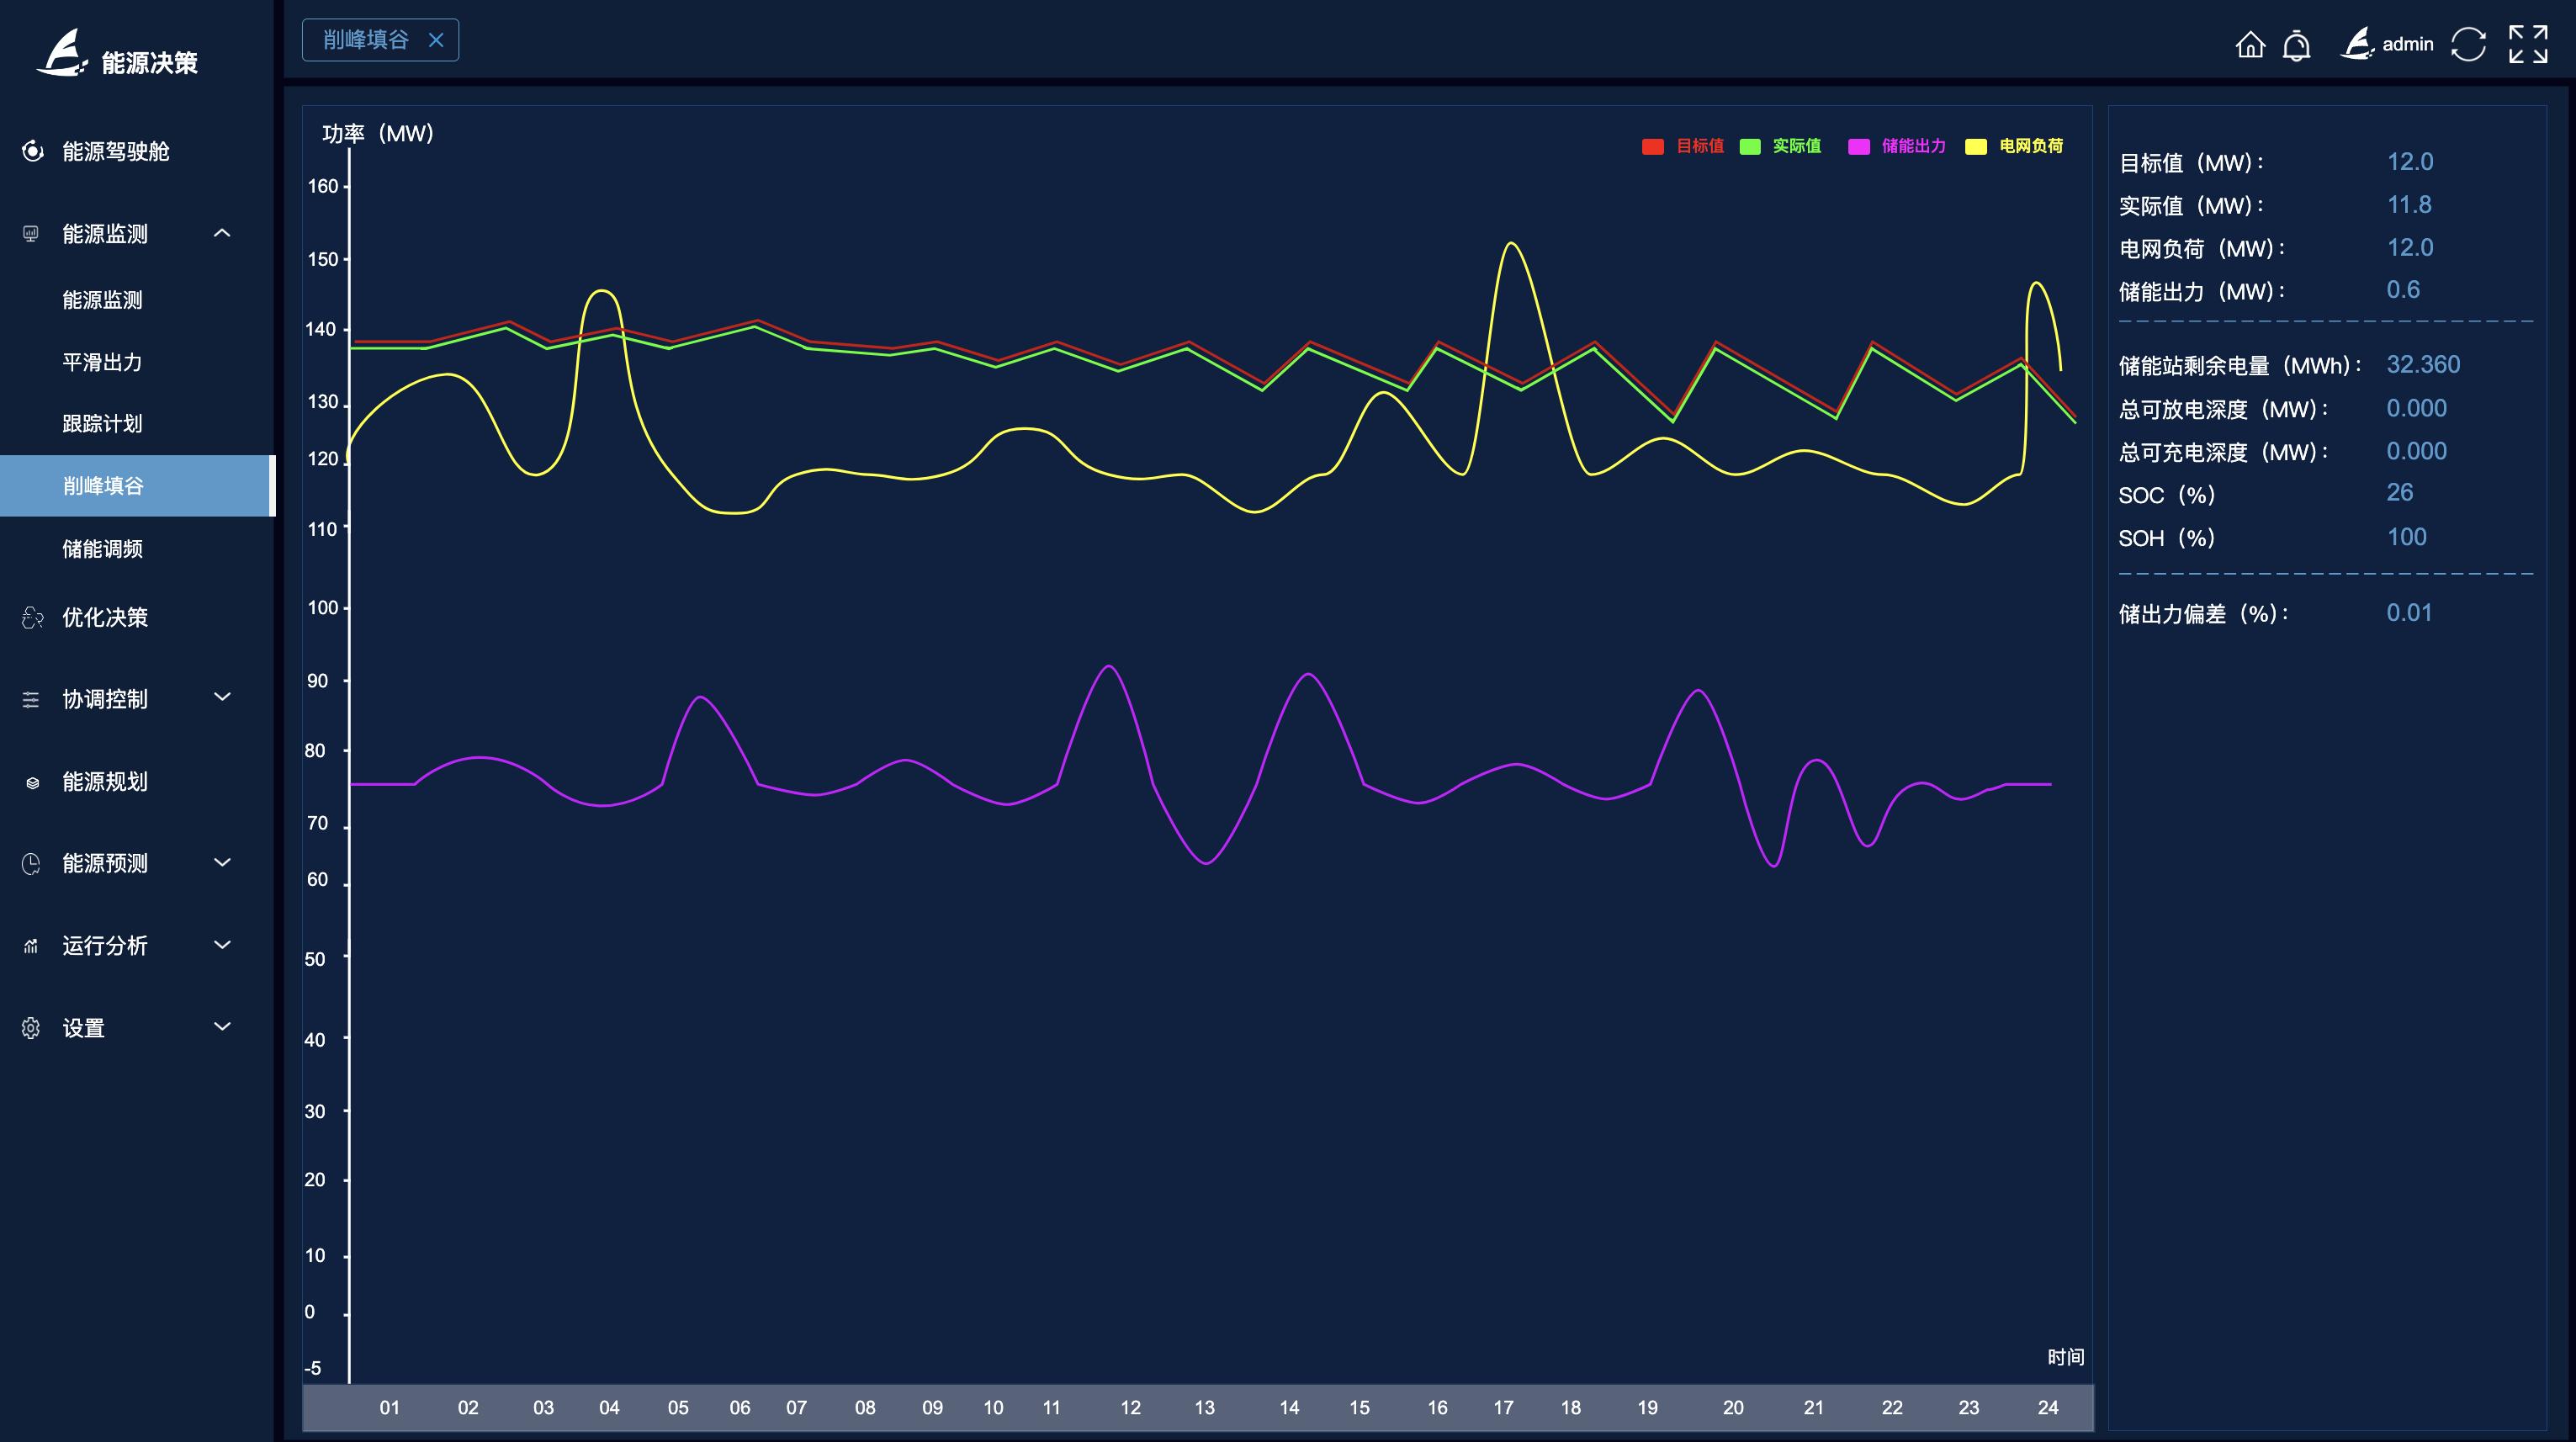Click hour 12 on the time axis
The image size is (2576, 1442).
pos(1130,1407)
